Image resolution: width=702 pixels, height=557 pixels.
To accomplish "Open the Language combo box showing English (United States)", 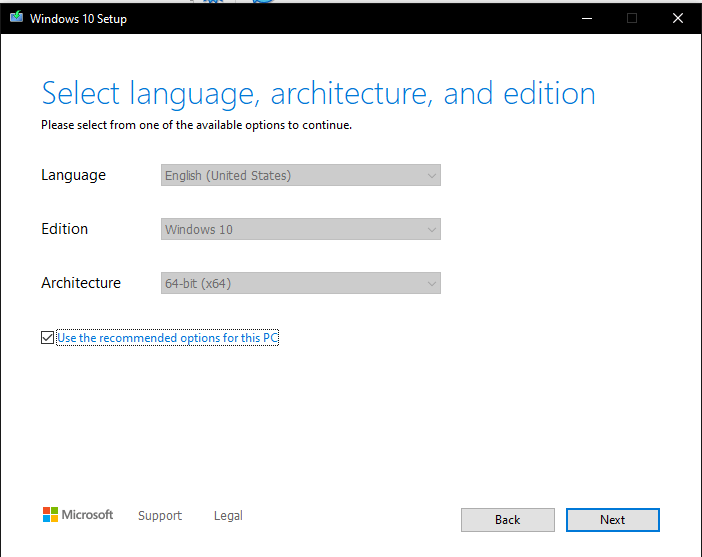I will [x=300, y=175].
